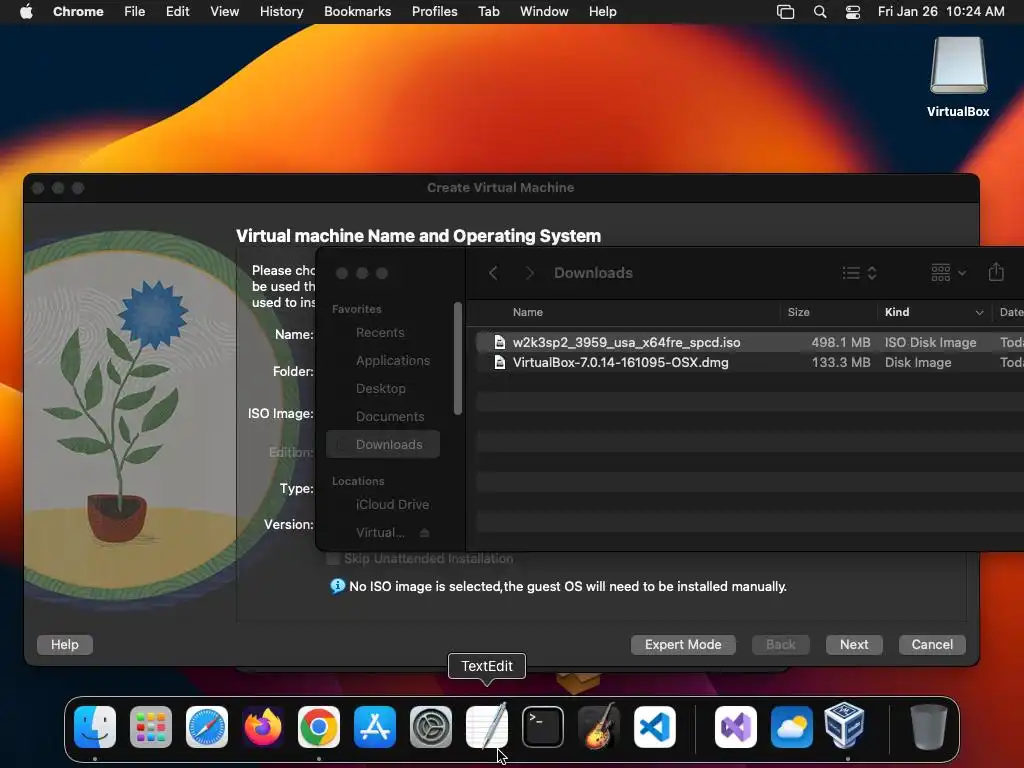Viewport: 1024px width, 768px height.
Task: Select Desktop in the sidebar
Action: tap(383, 389)
